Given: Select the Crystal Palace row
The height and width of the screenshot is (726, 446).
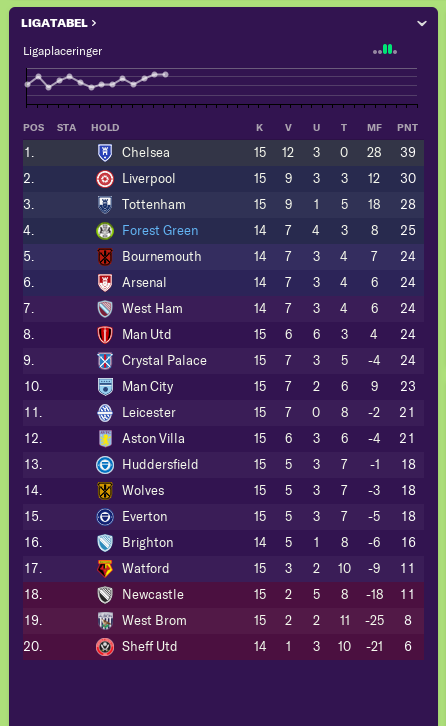Looking at the screenshot, I should point(223,361).
